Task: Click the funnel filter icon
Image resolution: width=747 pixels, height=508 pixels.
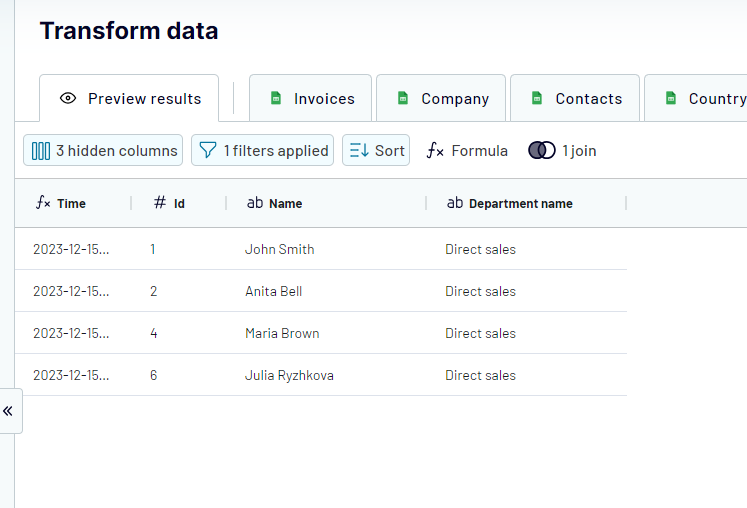Action: (208, 151)
